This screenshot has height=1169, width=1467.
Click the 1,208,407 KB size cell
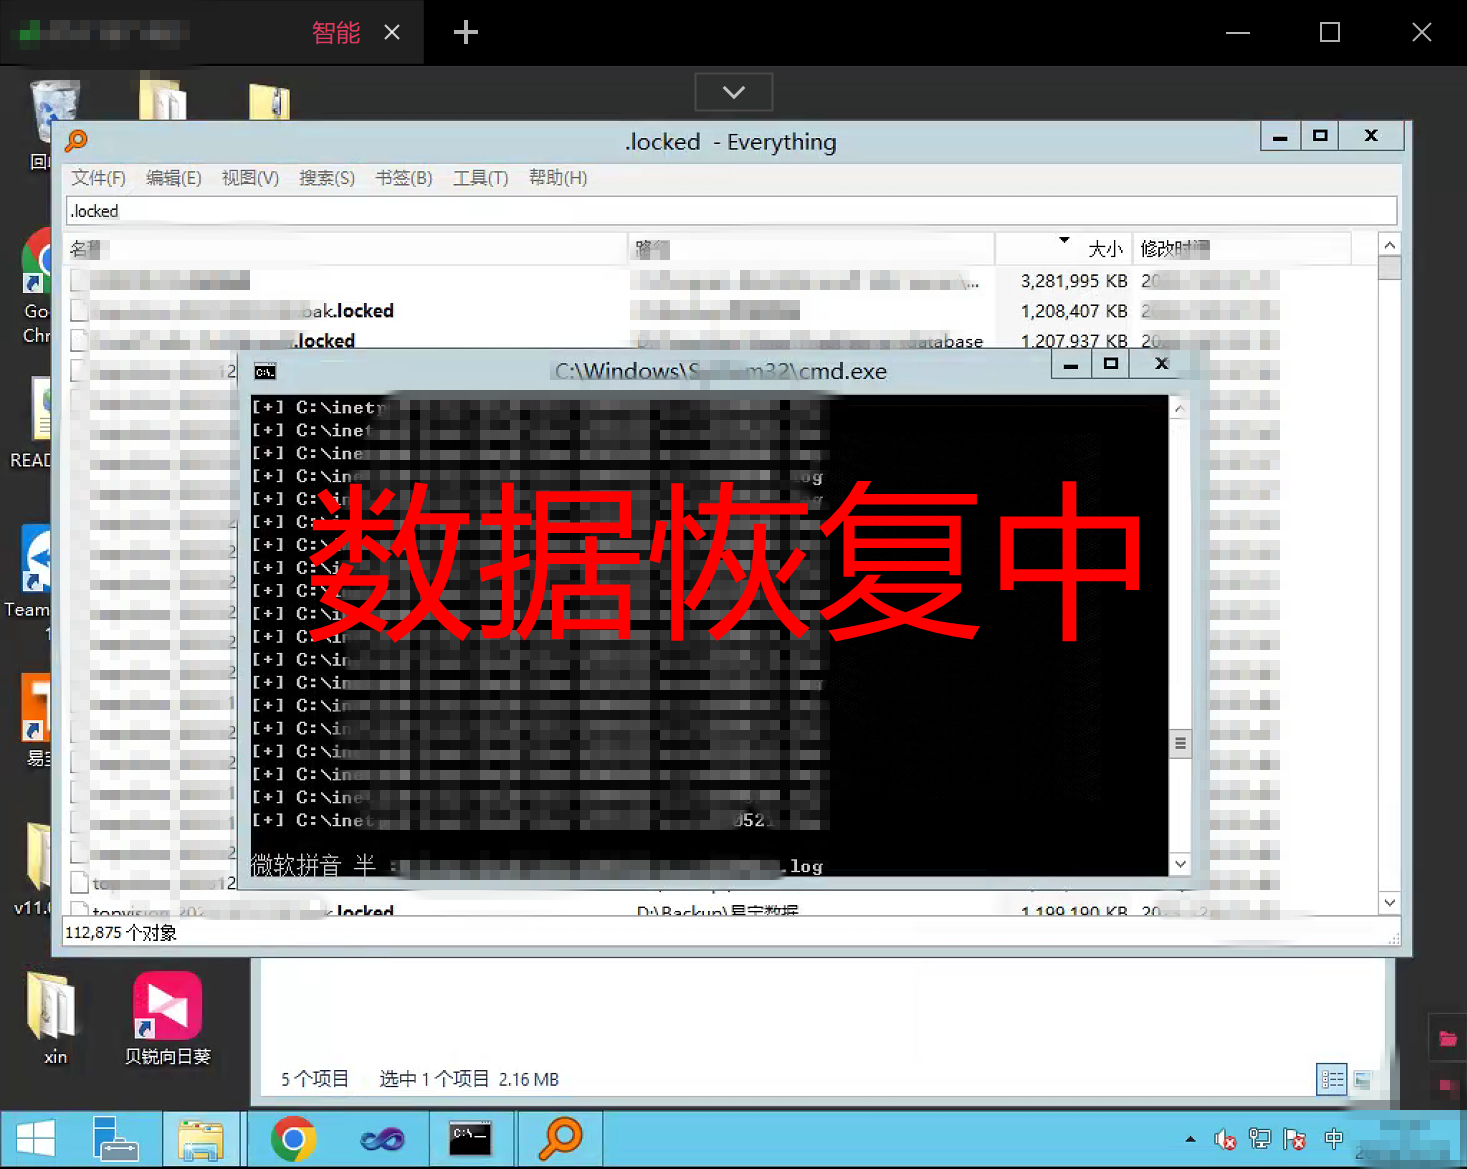pyautogui.click(x=1074, y=311)
